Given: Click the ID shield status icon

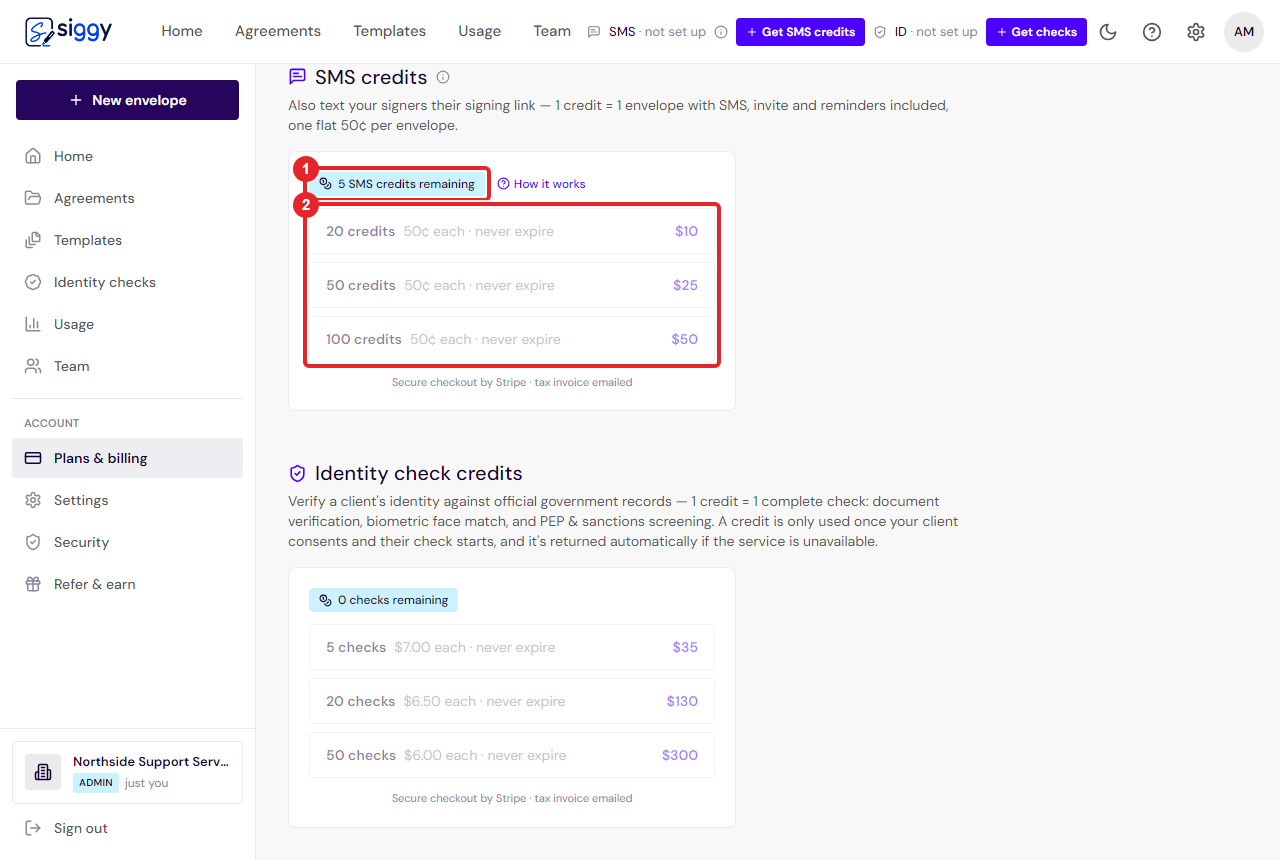Looking at the screenshot, I should [x=880, y=32].
